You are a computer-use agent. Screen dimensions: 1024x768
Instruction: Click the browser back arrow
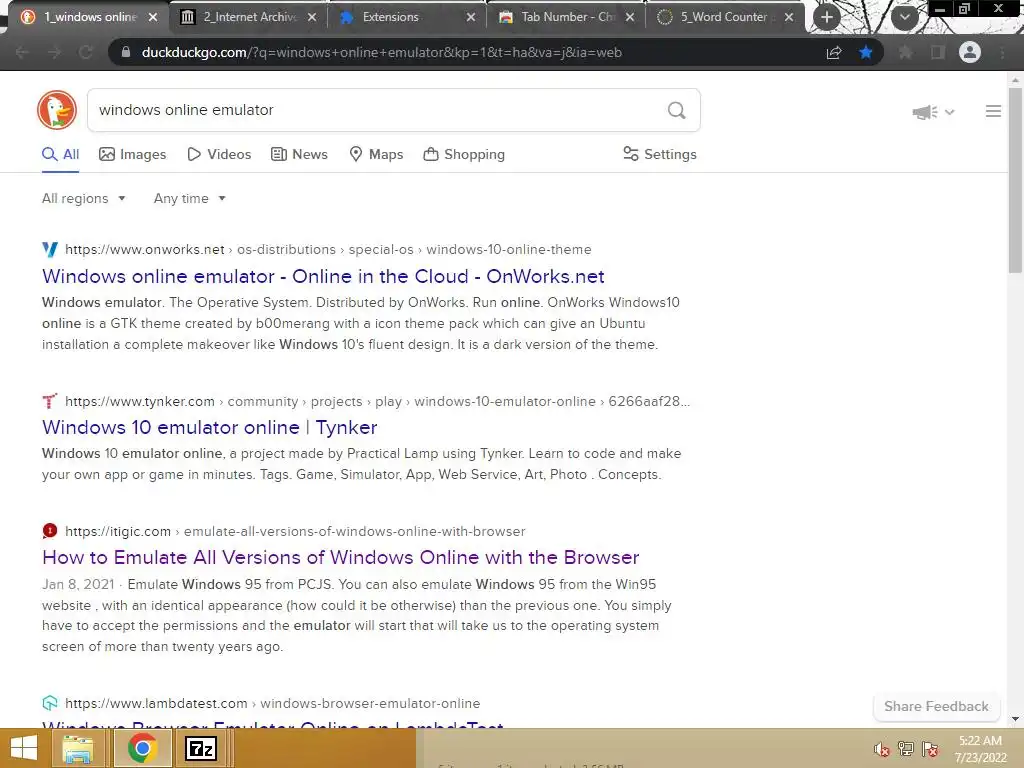(22, 52)
